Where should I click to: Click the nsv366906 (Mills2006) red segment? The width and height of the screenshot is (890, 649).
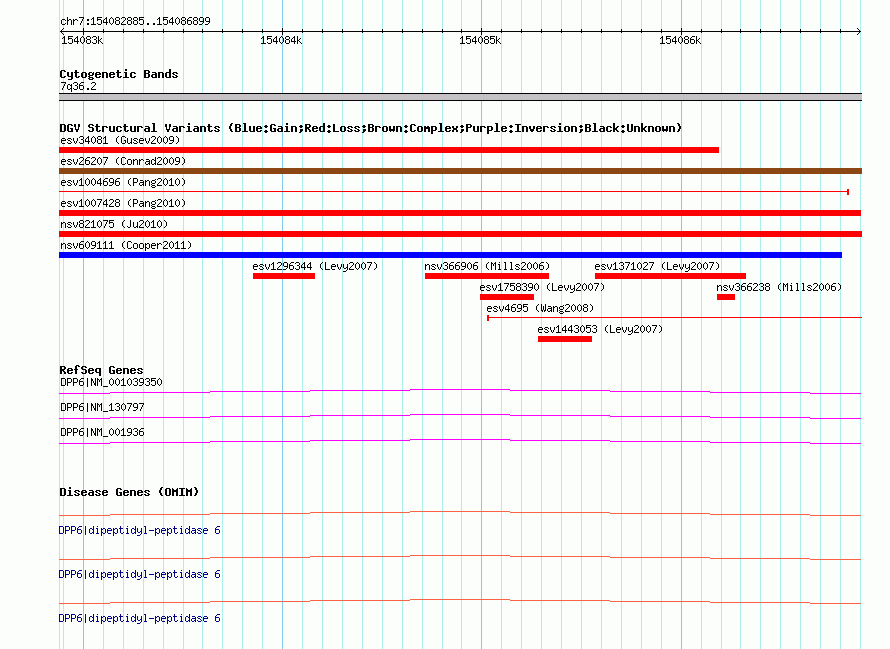point(487,276)
